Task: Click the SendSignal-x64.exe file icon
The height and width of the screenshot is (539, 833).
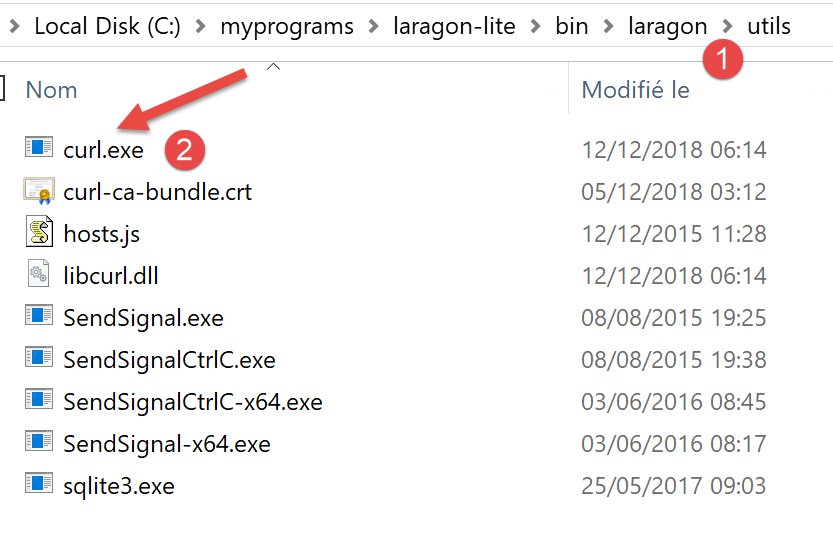Action: point(38,443)
